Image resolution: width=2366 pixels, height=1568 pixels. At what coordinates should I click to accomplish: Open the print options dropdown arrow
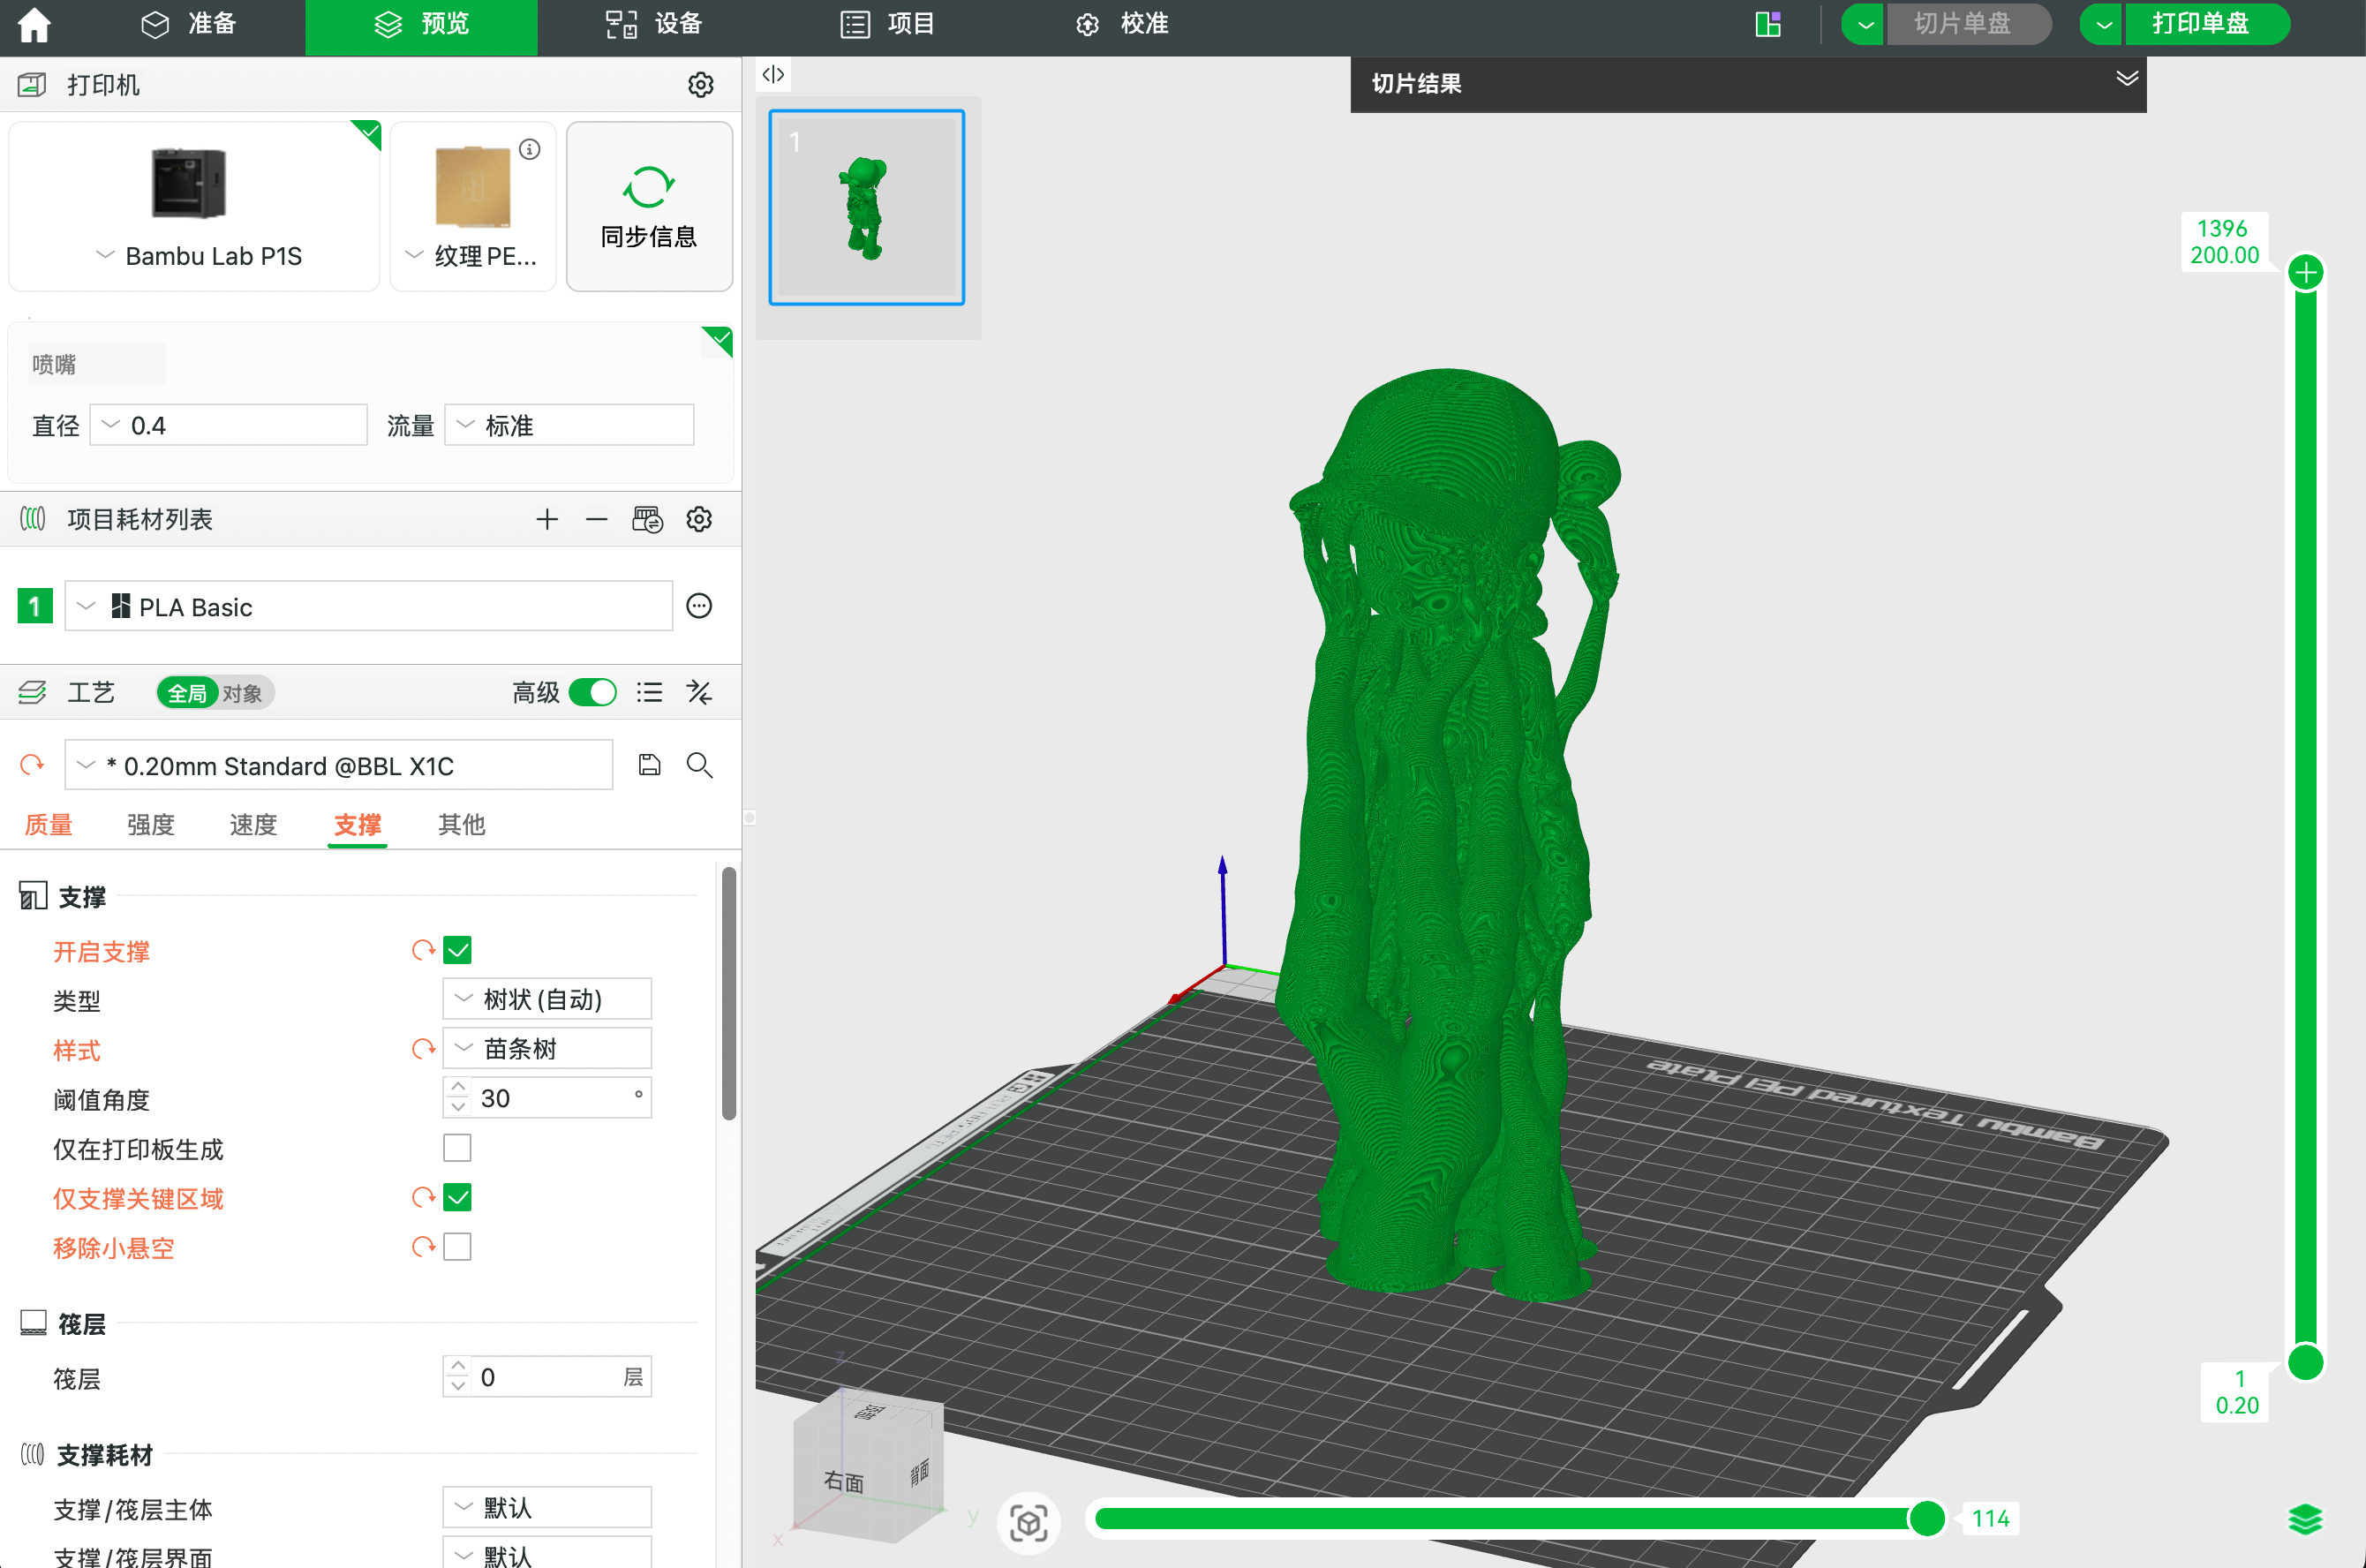click(x=2102, y=24)
